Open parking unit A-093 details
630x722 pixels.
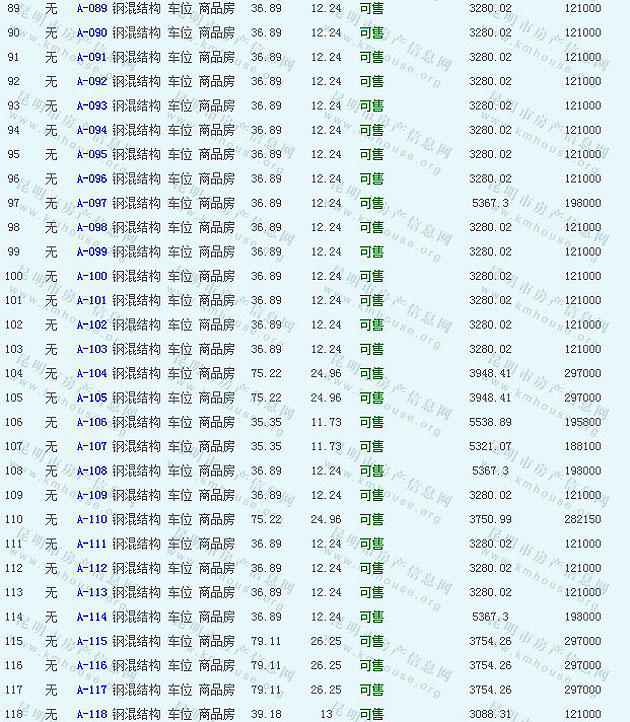click(x=91, y=106)
